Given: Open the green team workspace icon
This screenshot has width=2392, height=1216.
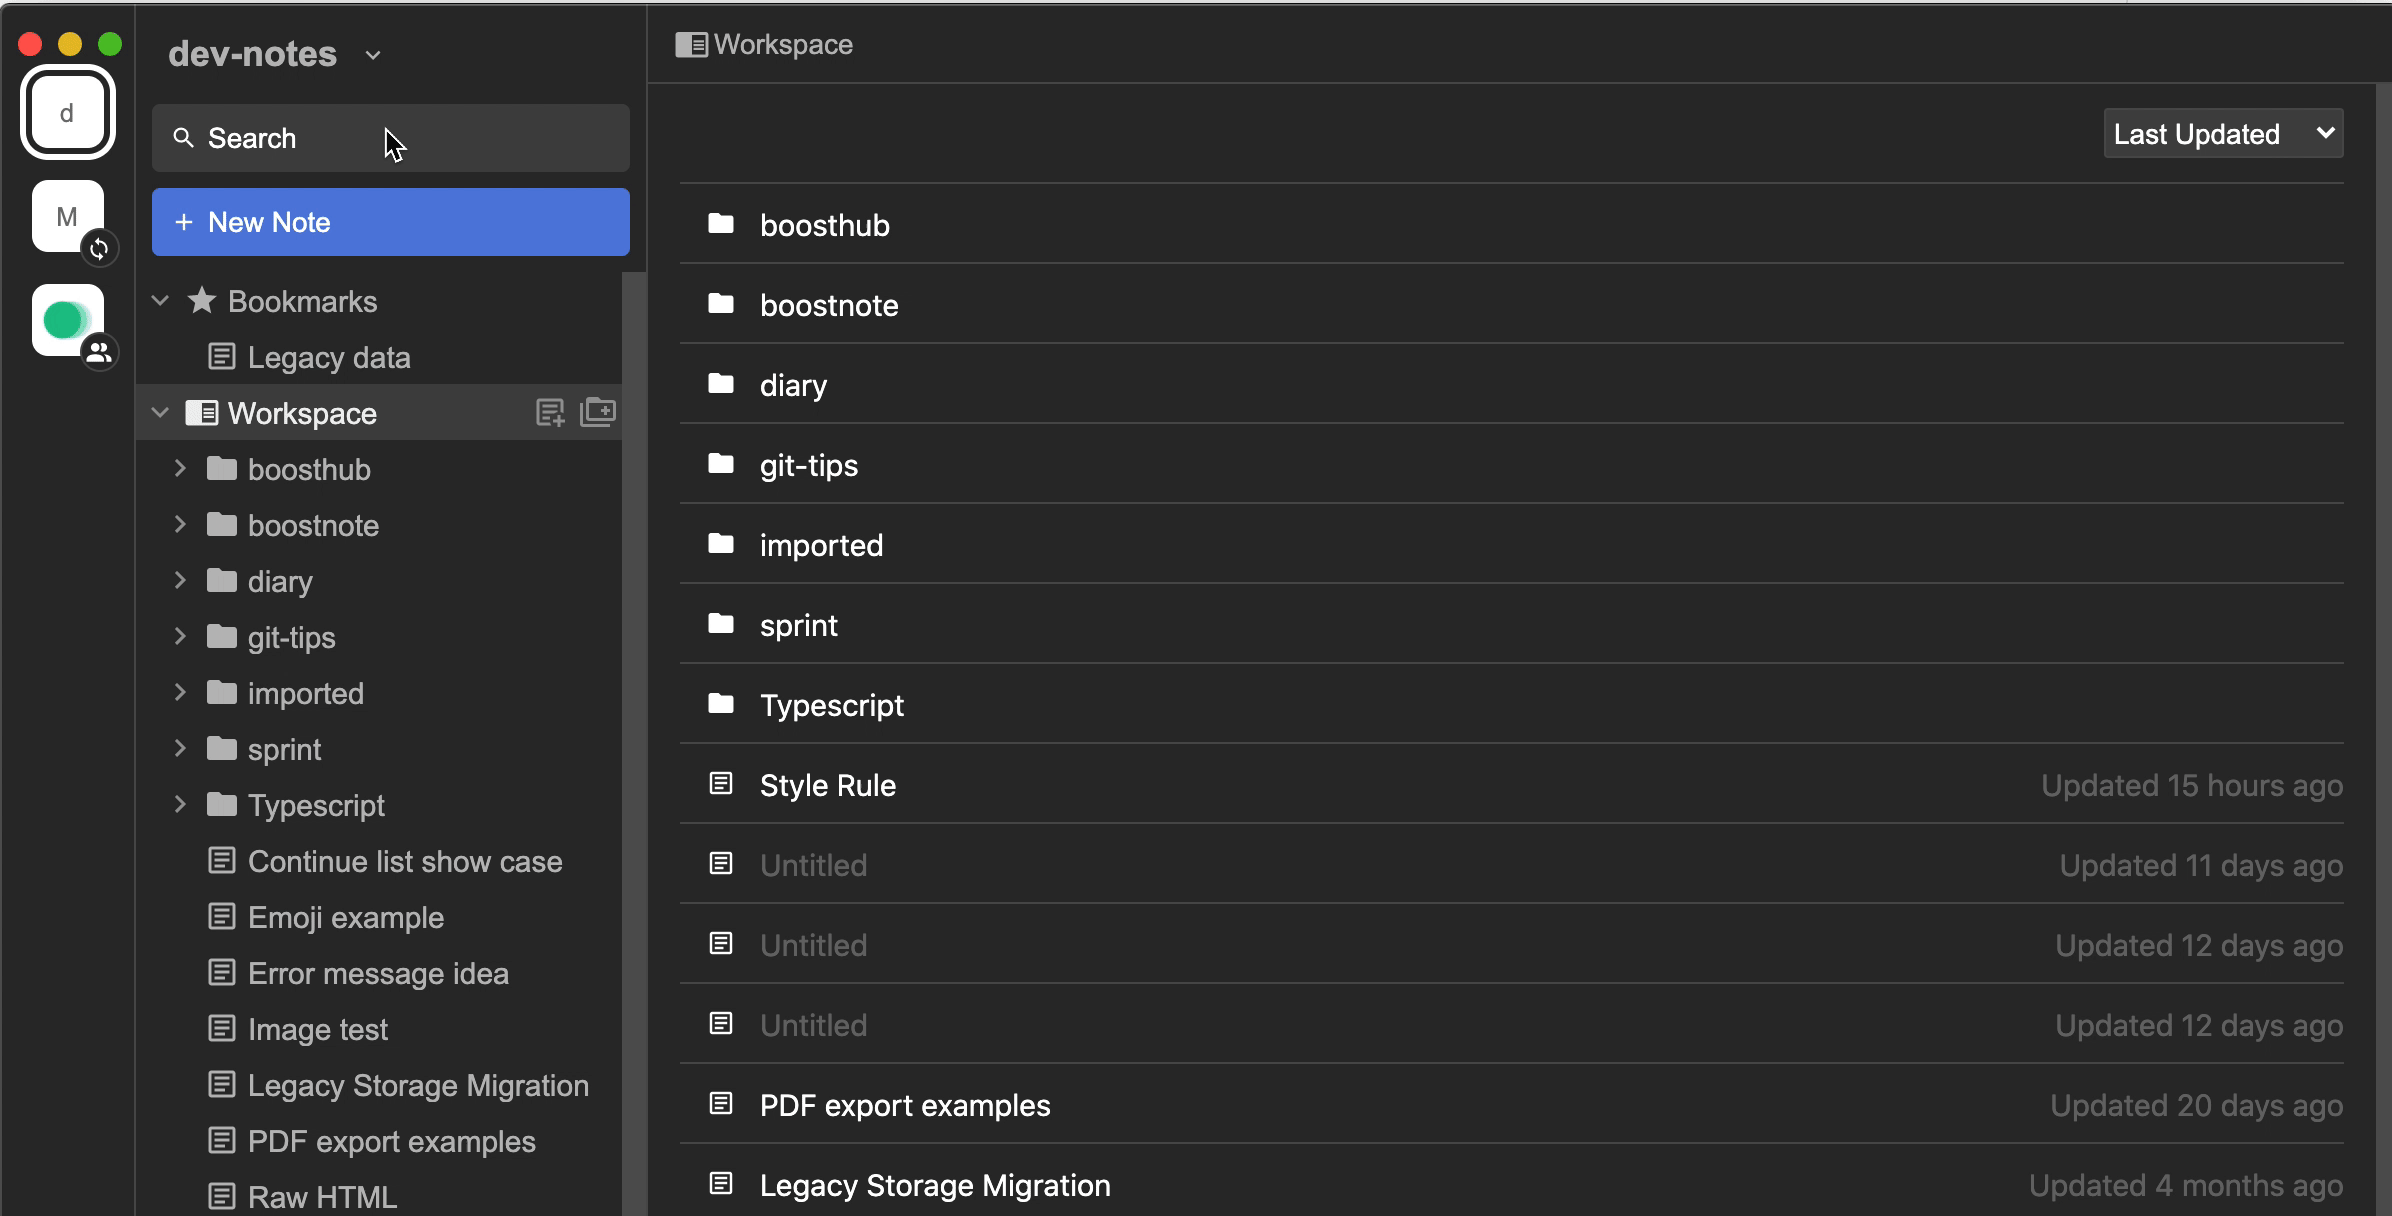Looking at the screenshot, I should (67, 320).
